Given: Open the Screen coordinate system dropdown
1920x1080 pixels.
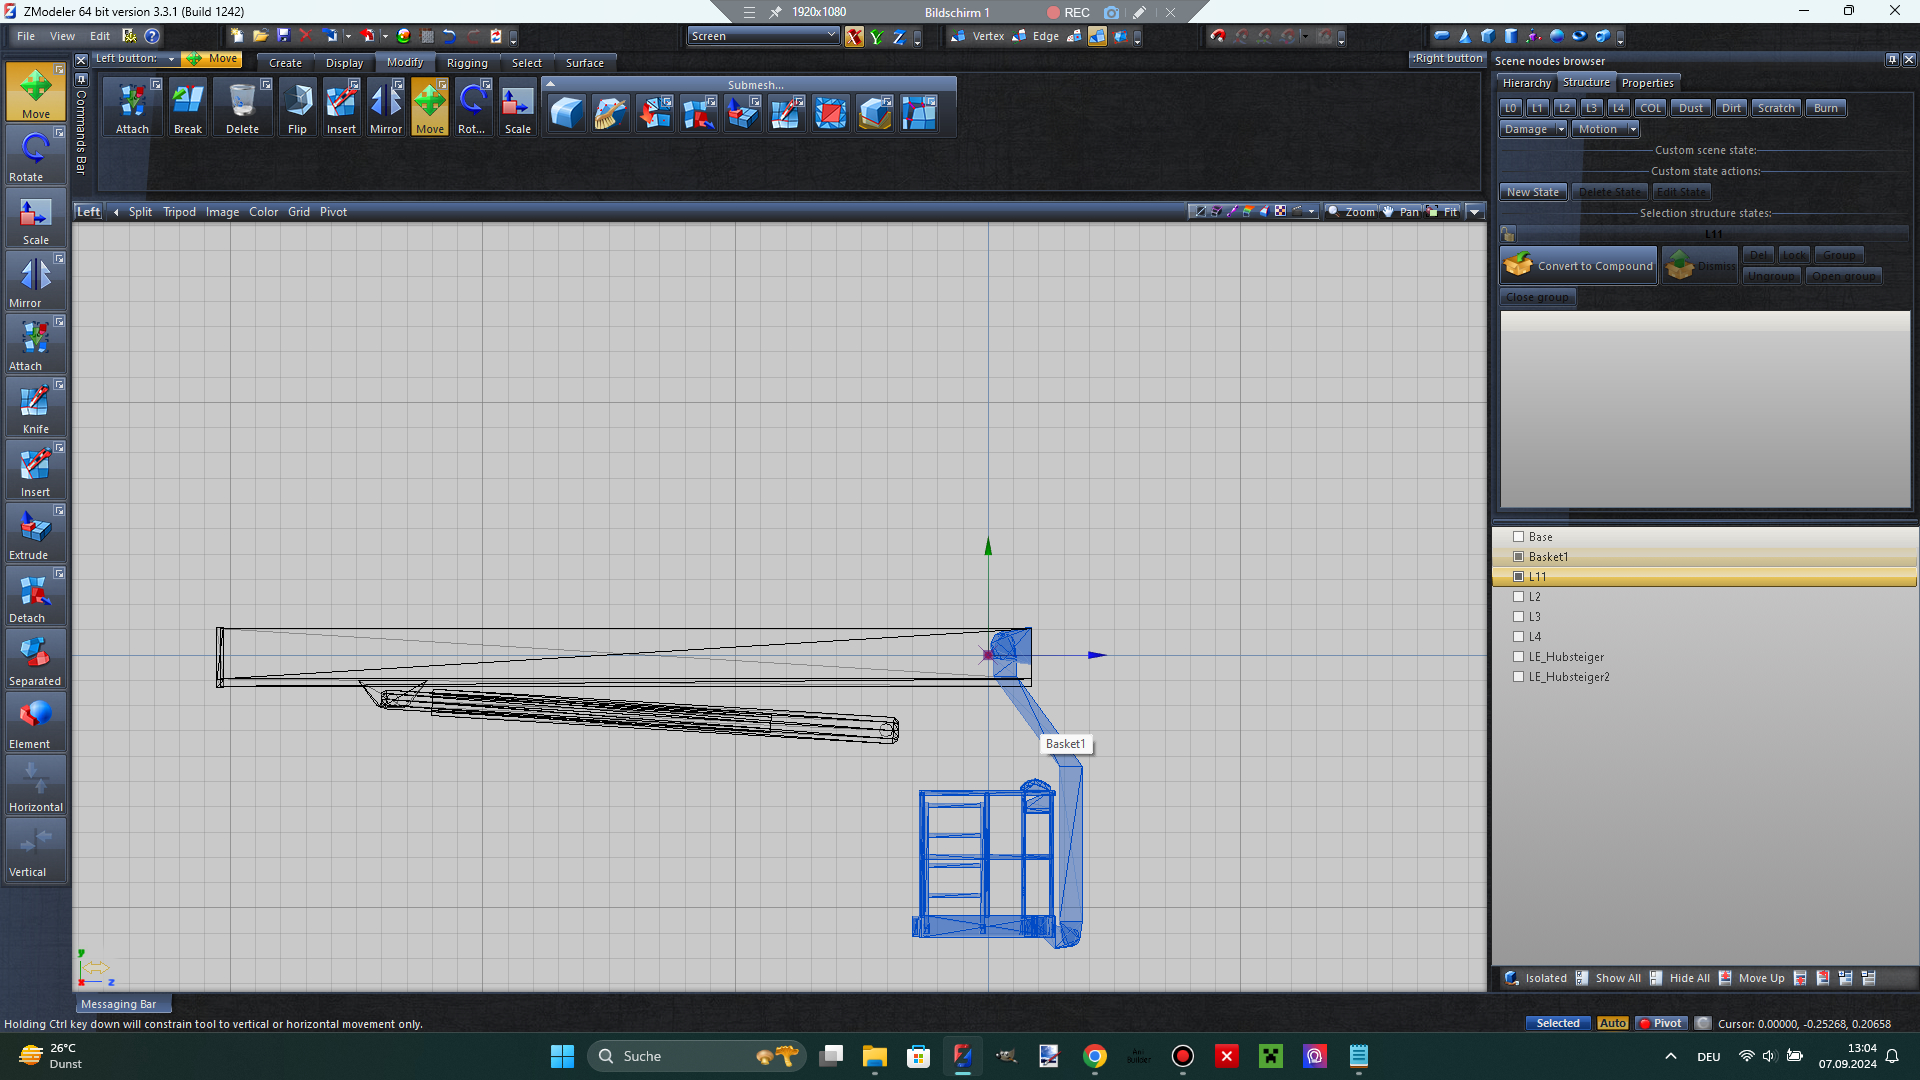Looking at the screenshot, I should [764, 36].
